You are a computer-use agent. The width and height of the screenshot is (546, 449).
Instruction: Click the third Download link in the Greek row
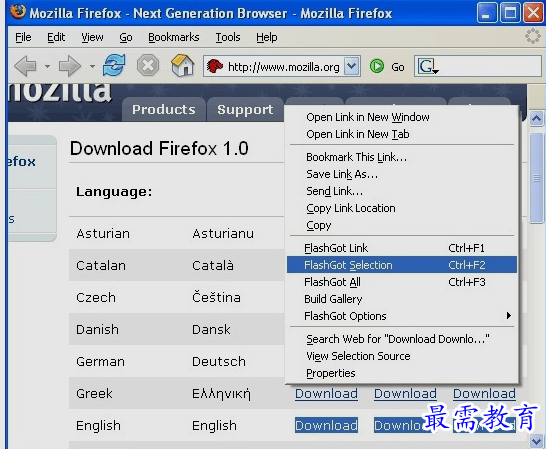[484, 394]
